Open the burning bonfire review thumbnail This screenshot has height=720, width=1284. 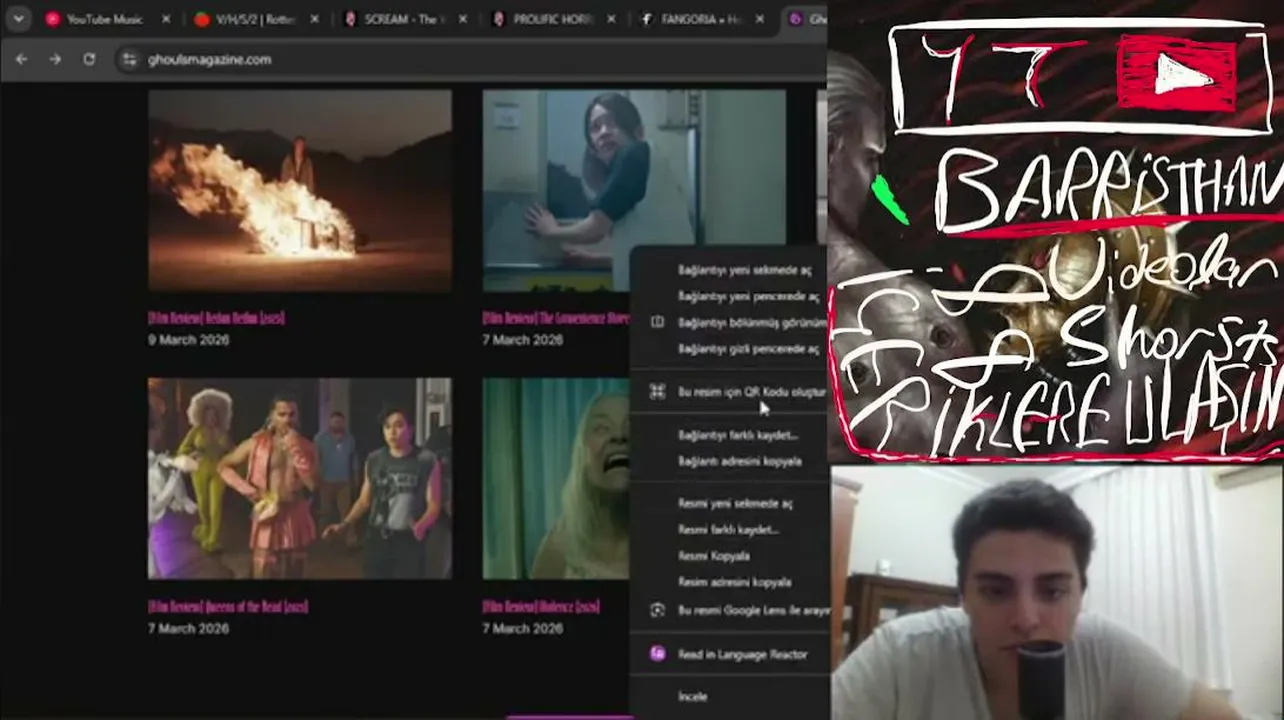tap(300, 190)
